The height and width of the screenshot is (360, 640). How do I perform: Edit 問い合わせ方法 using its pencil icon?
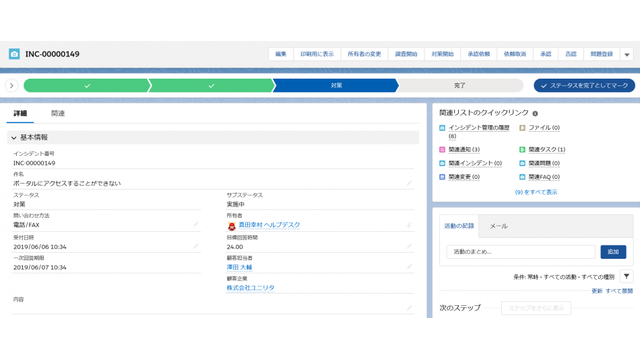point(196,224)
